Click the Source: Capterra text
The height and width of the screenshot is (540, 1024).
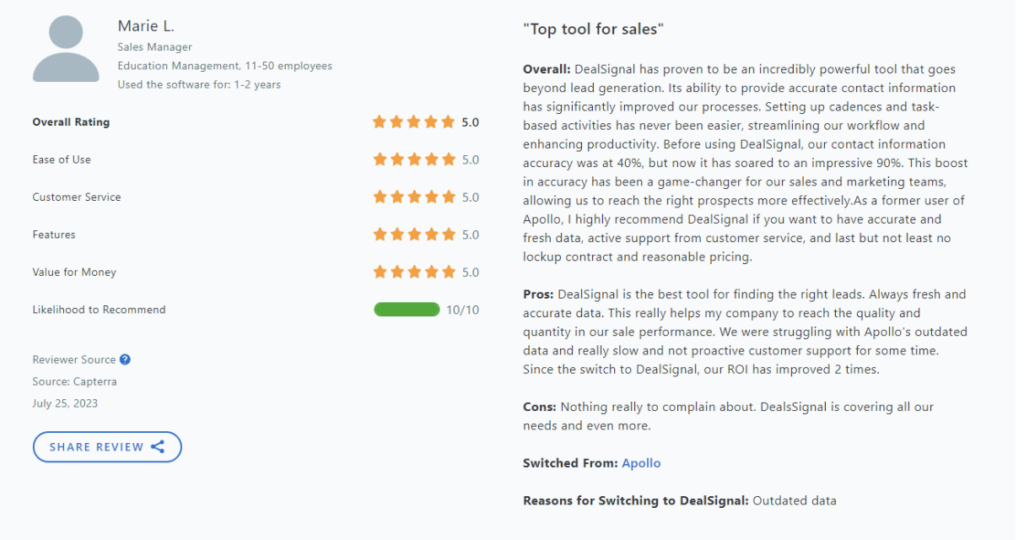74,381
